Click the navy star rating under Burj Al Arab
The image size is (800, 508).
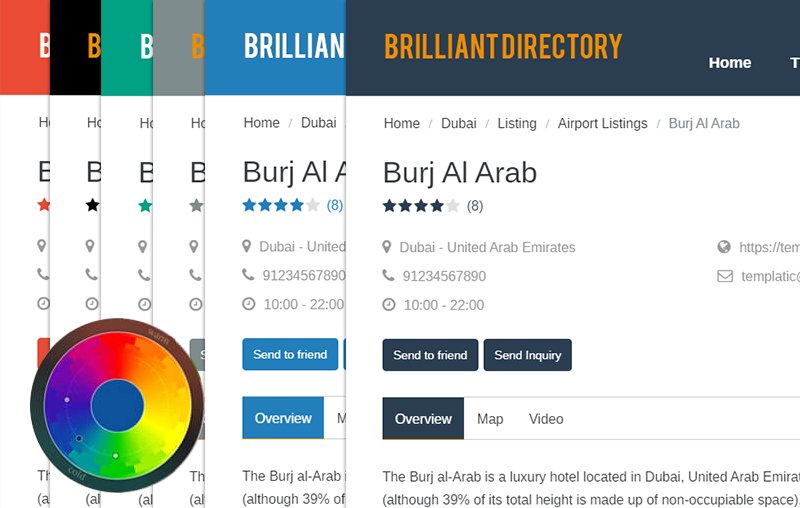421,206
